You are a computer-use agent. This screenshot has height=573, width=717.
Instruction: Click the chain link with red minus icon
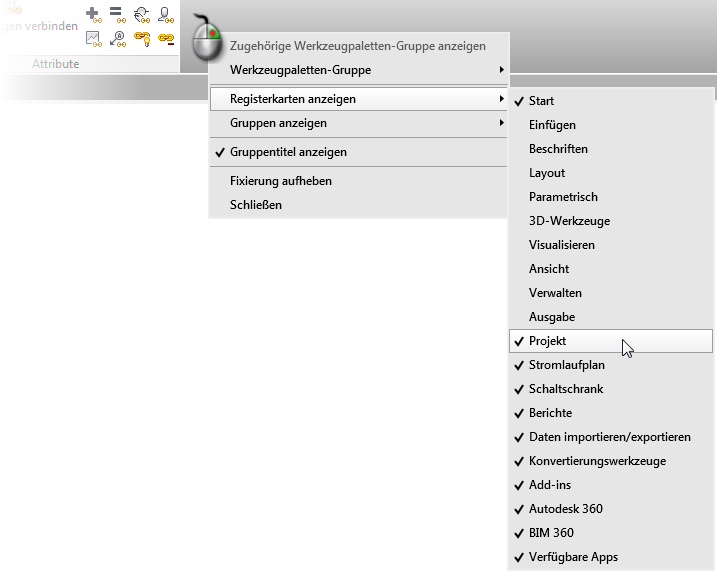[166, 39]
